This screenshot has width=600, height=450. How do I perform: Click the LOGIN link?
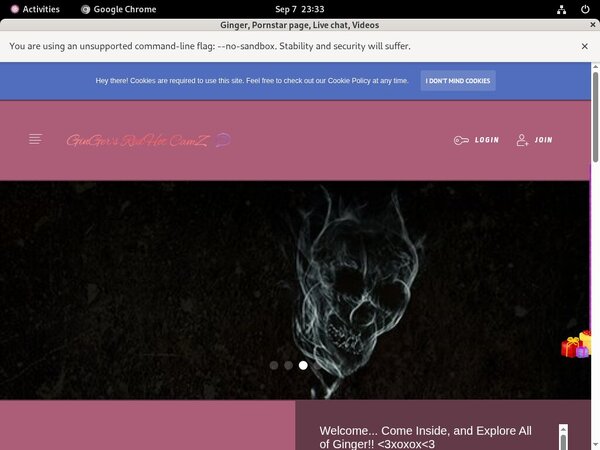click(x=486, y=141)
